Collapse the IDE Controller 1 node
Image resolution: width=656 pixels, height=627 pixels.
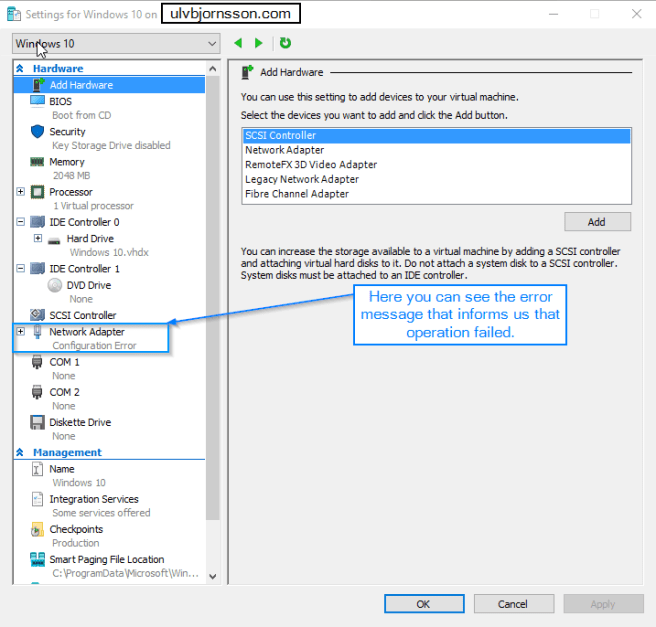tap(20, 268)
